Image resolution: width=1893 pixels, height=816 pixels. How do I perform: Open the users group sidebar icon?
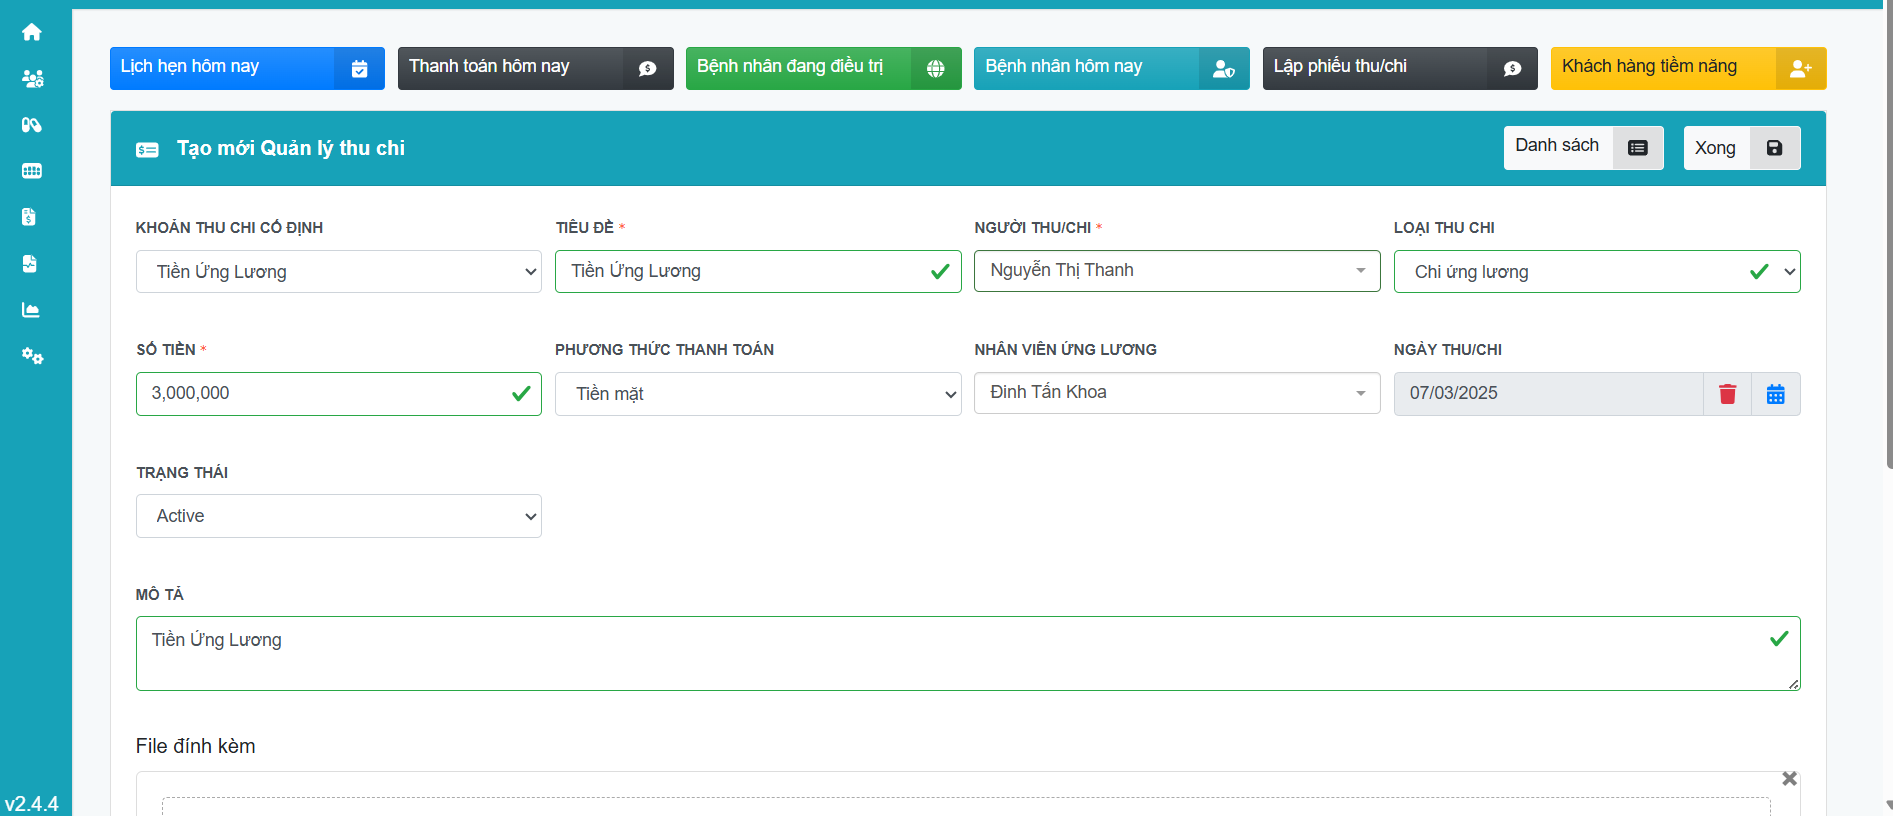click(32, 78)
